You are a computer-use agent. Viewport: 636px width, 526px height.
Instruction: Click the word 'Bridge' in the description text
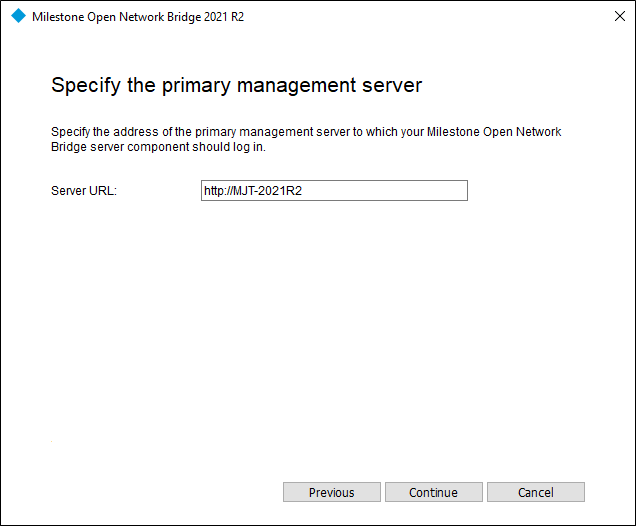point(69,146)
